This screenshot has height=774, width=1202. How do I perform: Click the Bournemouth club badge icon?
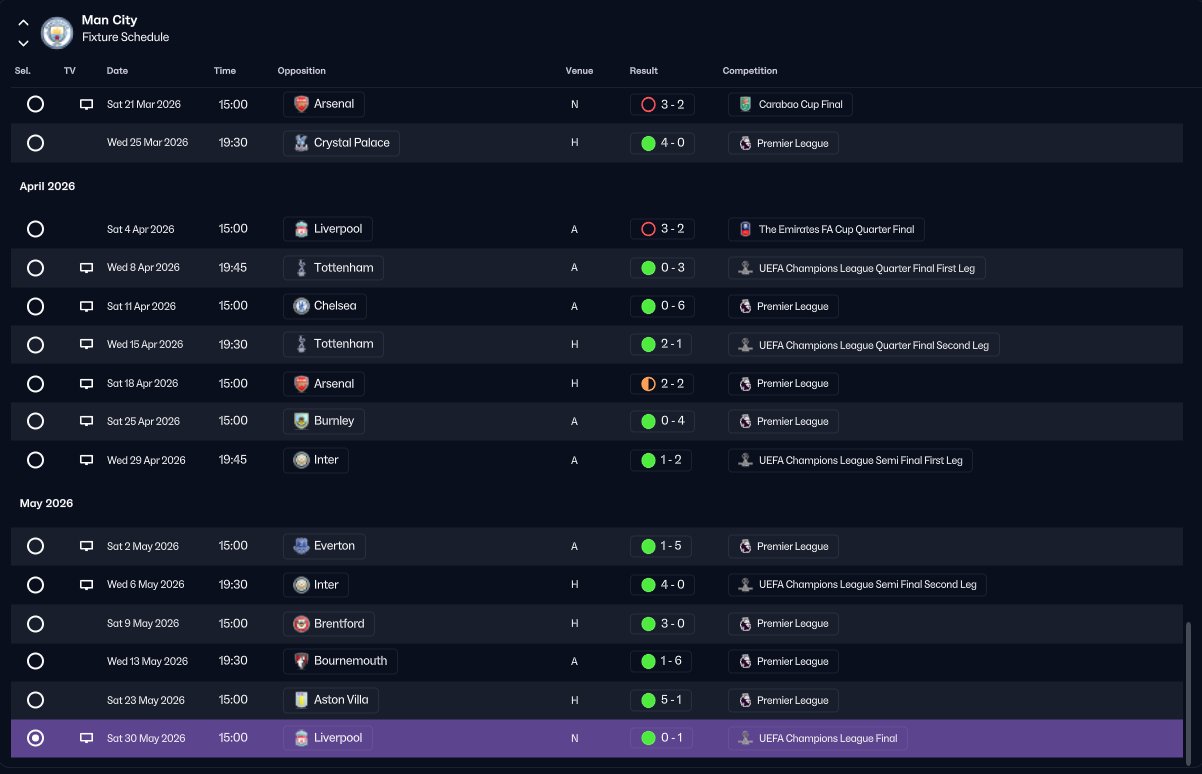tap(301, 661)
